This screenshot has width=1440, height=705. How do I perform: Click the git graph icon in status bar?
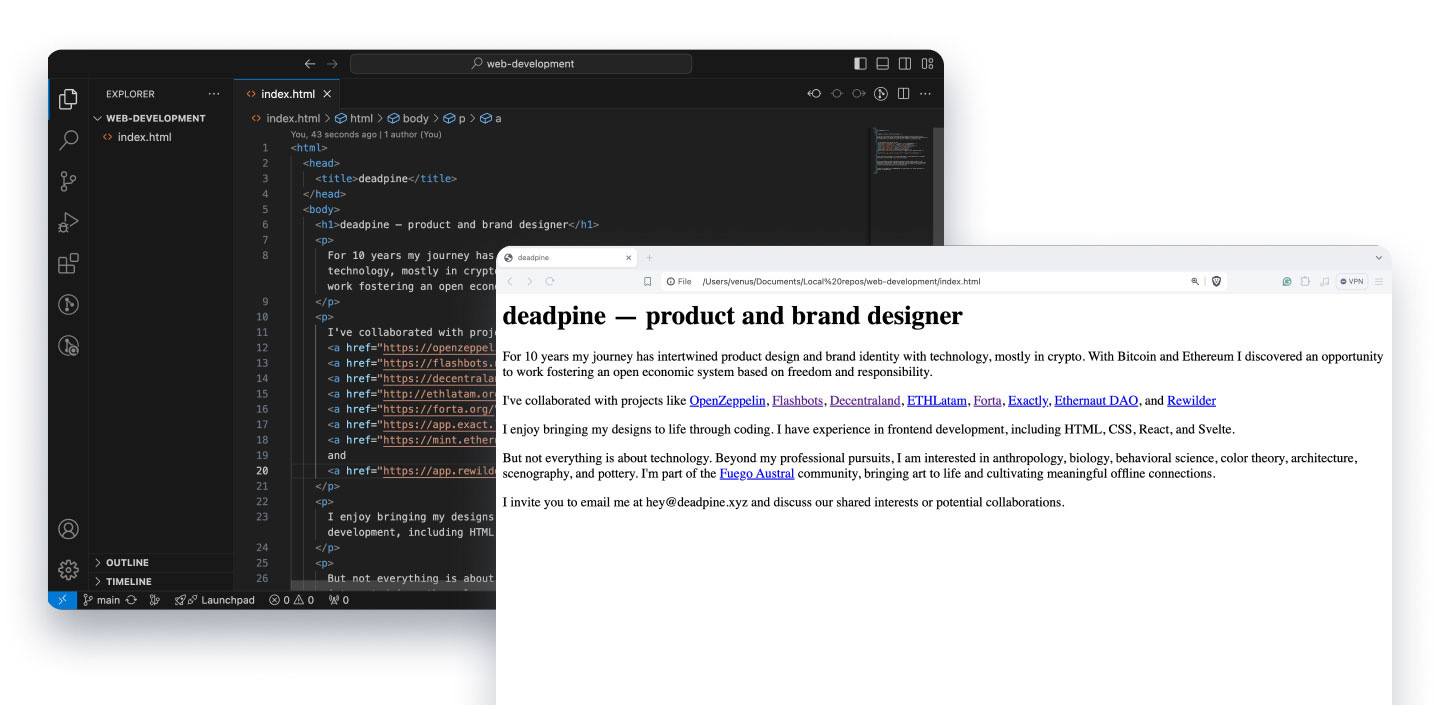click(x=154, y=600)
